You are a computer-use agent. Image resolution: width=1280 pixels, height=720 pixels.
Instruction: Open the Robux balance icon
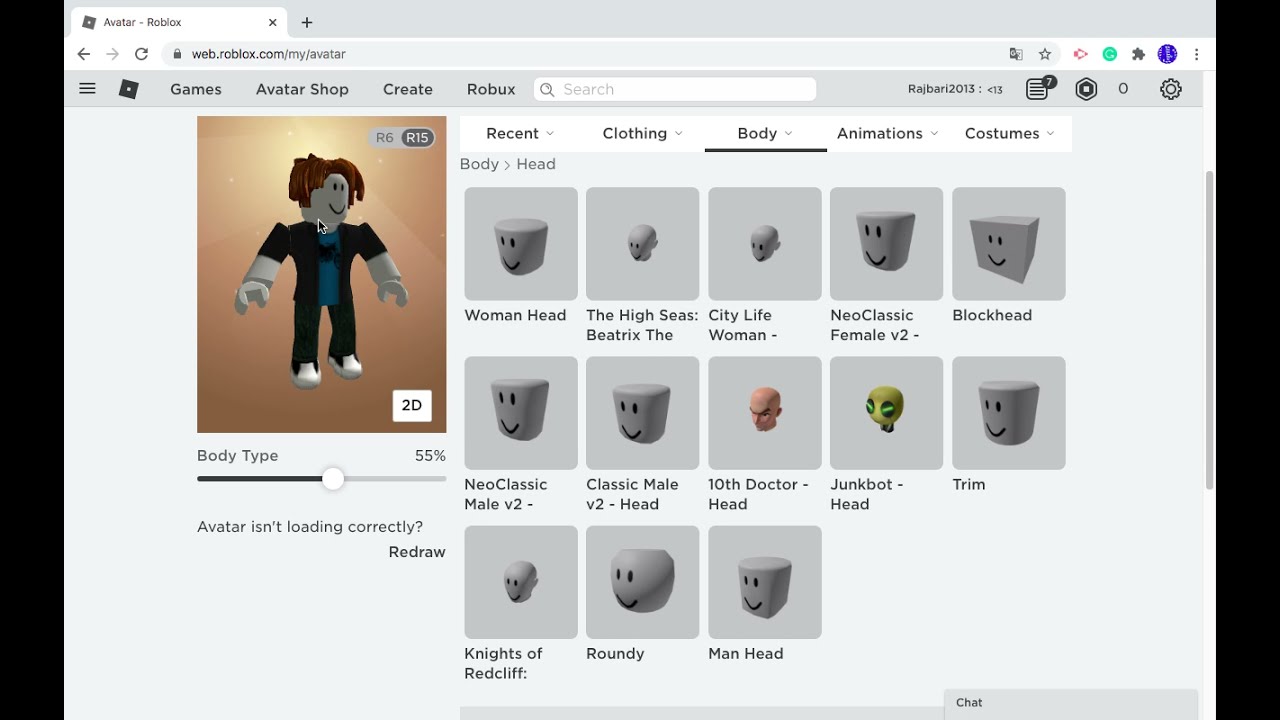[x=1086, y=89]
